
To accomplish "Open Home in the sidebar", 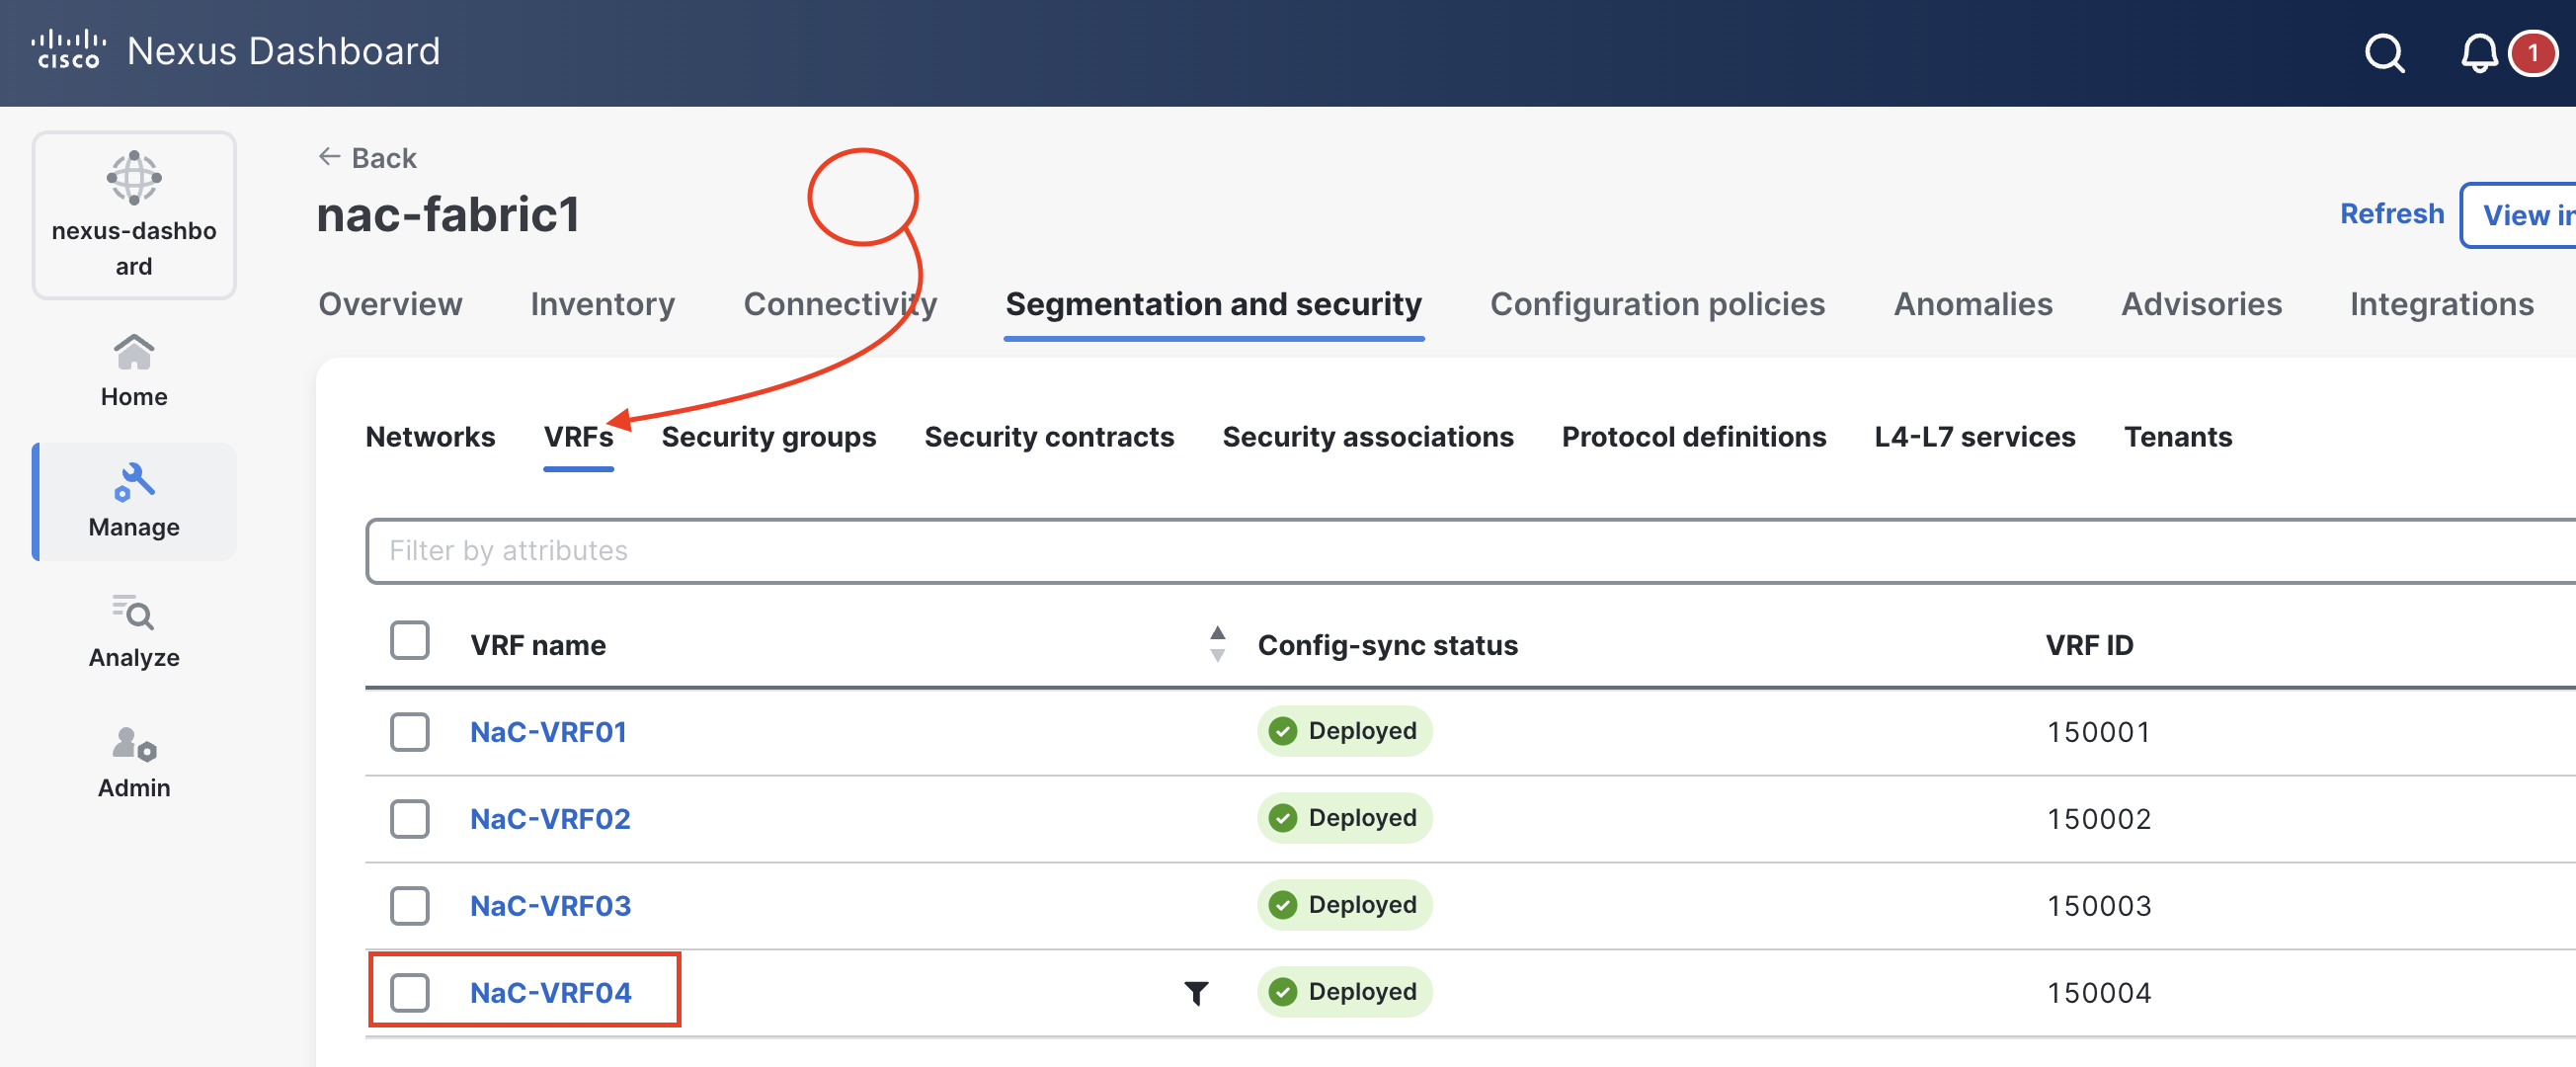I will (134, 371).
